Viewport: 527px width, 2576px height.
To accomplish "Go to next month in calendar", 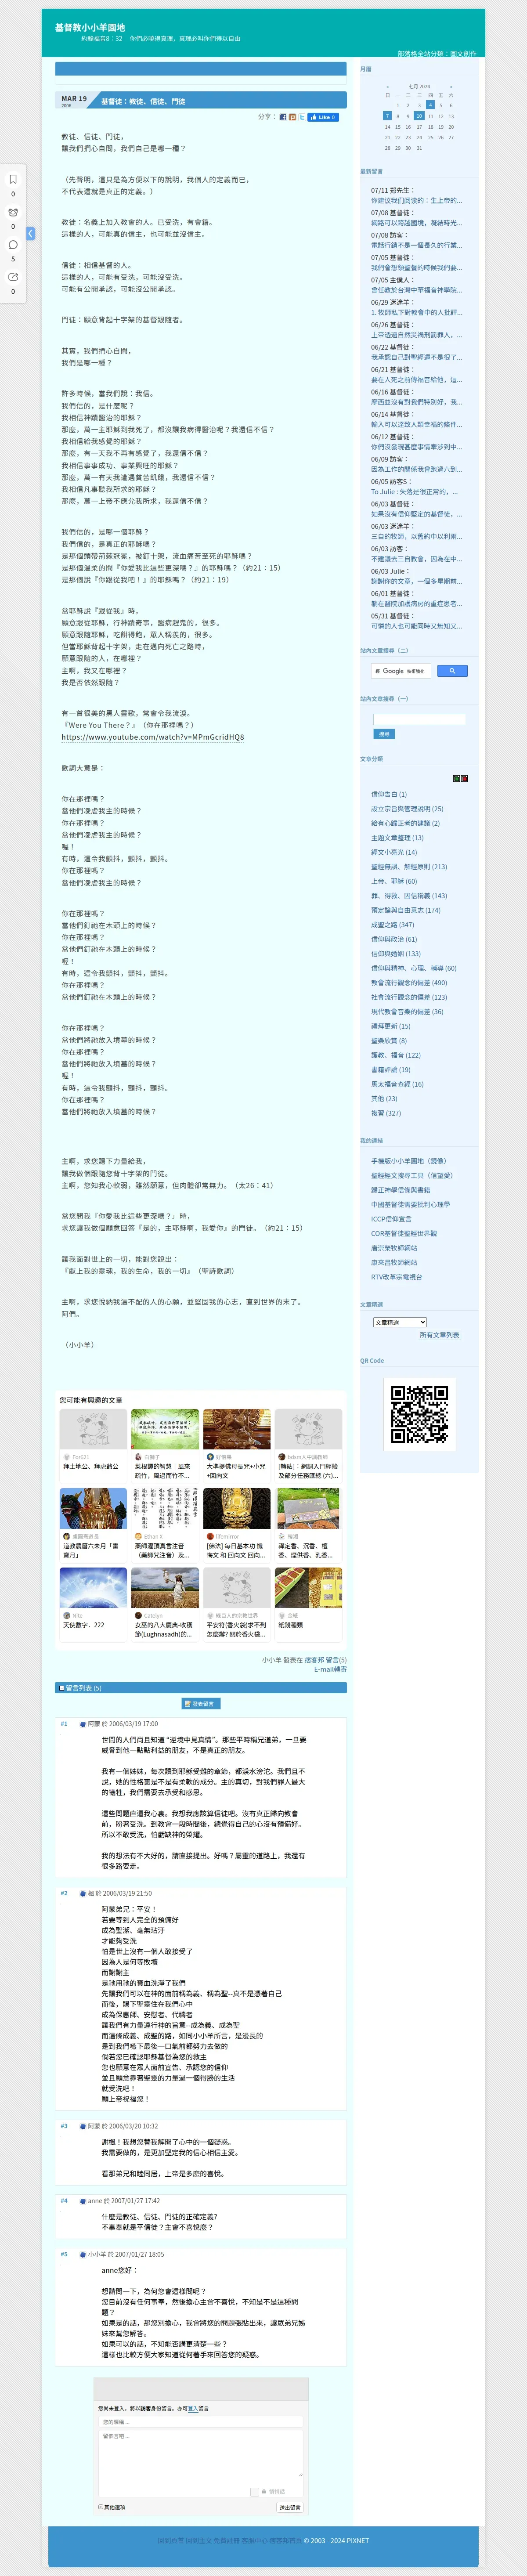I will pos(451,87).
